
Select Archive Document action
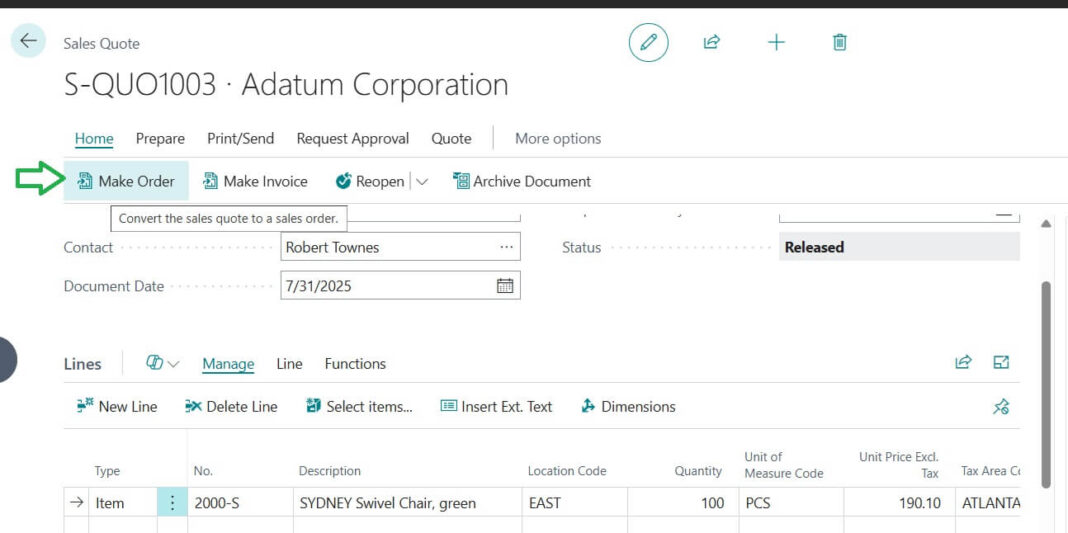[522, 182]
